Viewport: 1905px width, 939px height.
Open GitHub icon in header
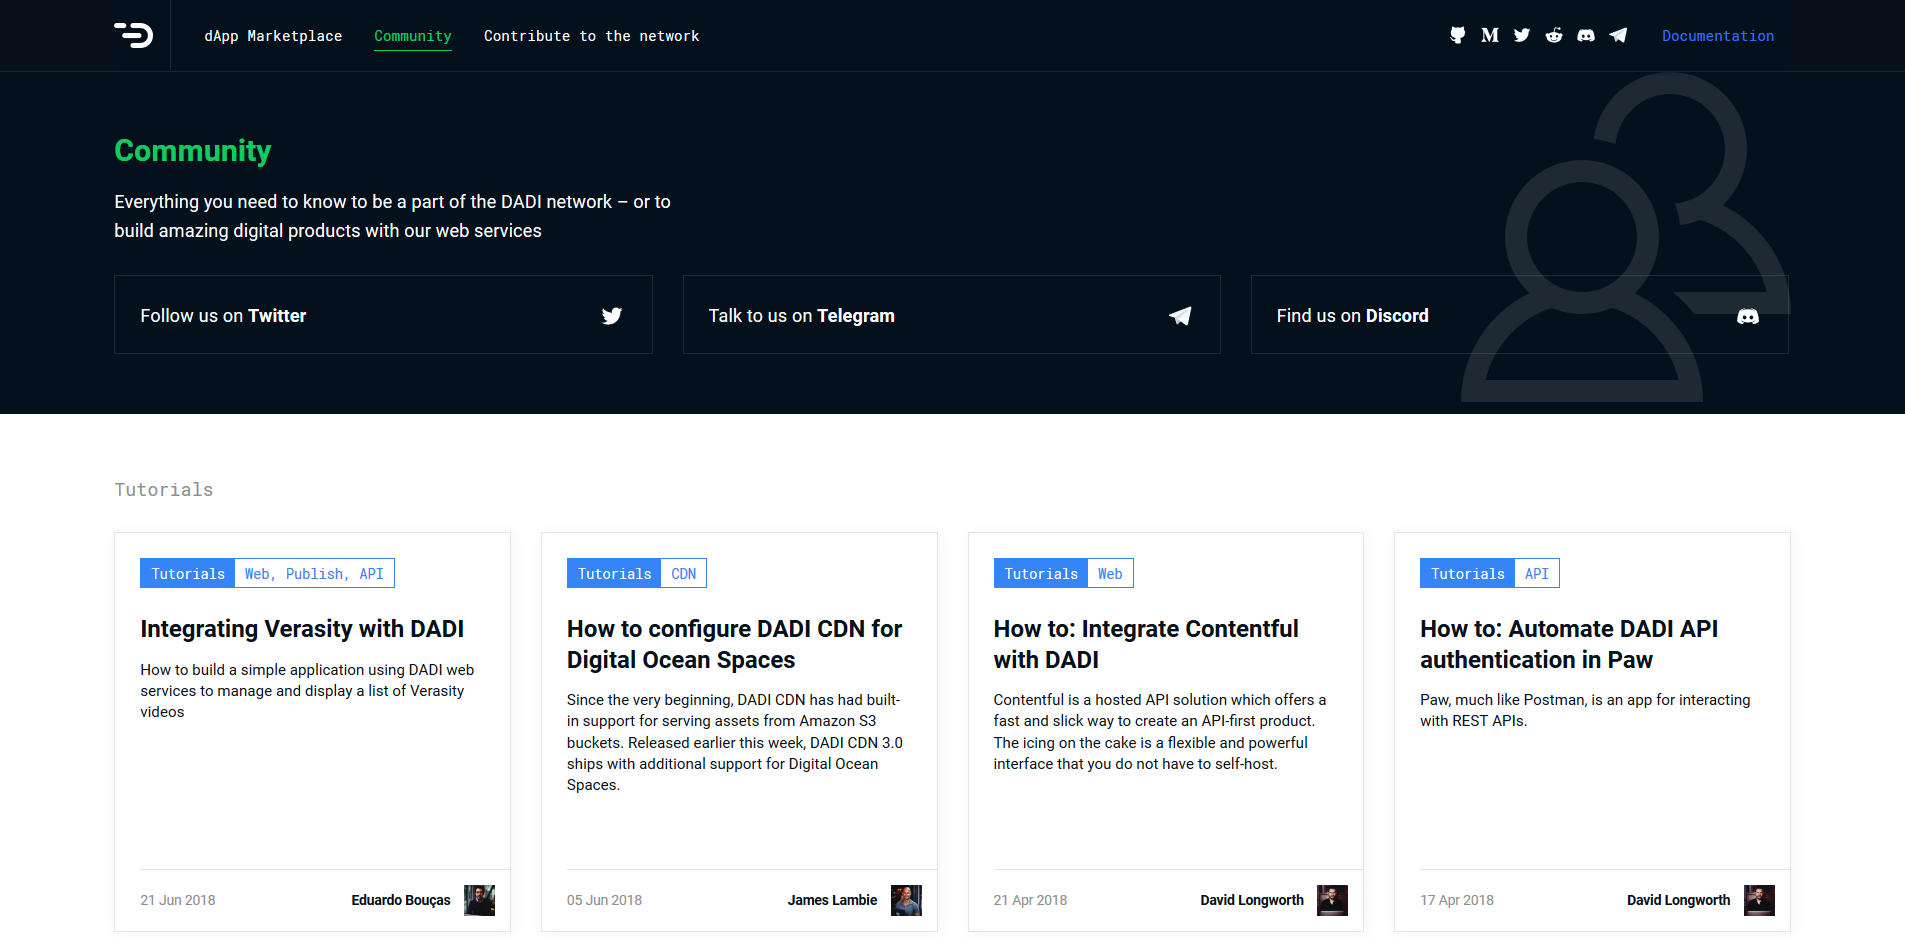click(1457, 35)
